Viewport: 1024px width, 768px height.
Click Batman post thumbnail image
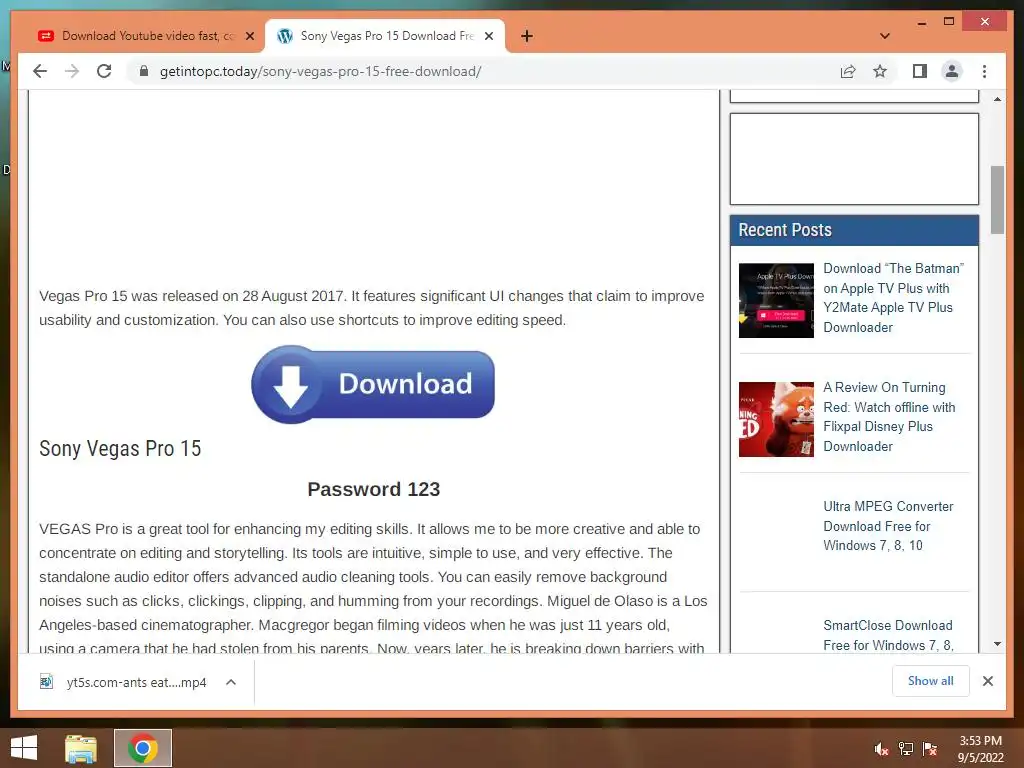coord(776,300)
